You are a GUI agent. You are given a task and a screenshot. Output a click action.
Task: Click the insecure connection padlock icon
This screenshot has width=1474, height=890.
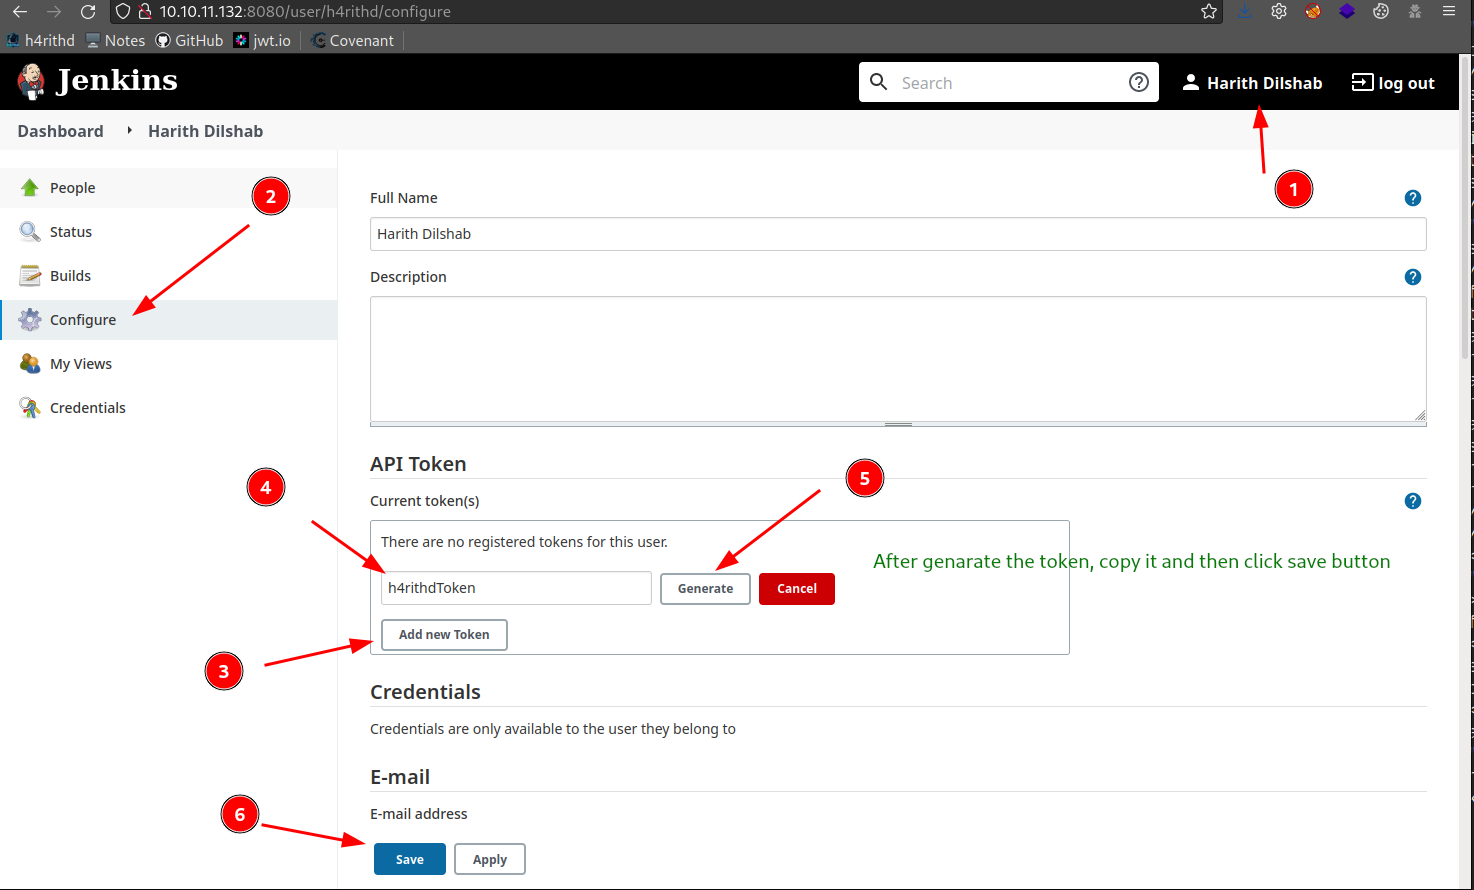(145, 12)
